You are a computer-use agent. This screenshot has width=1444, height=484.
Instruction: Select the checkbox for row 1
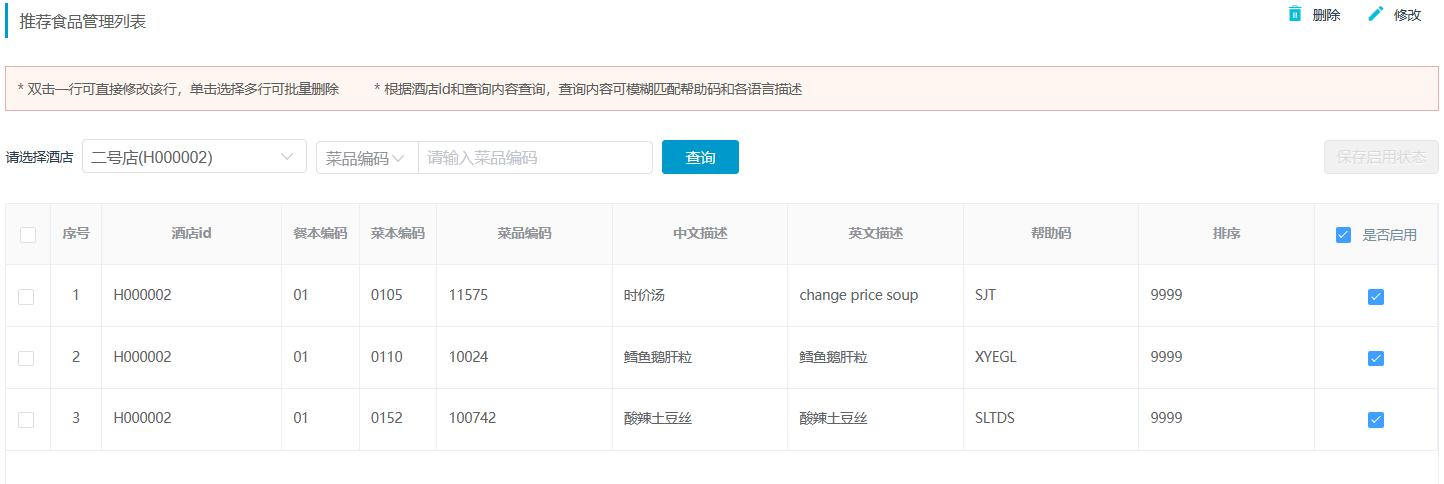[26, 296]
